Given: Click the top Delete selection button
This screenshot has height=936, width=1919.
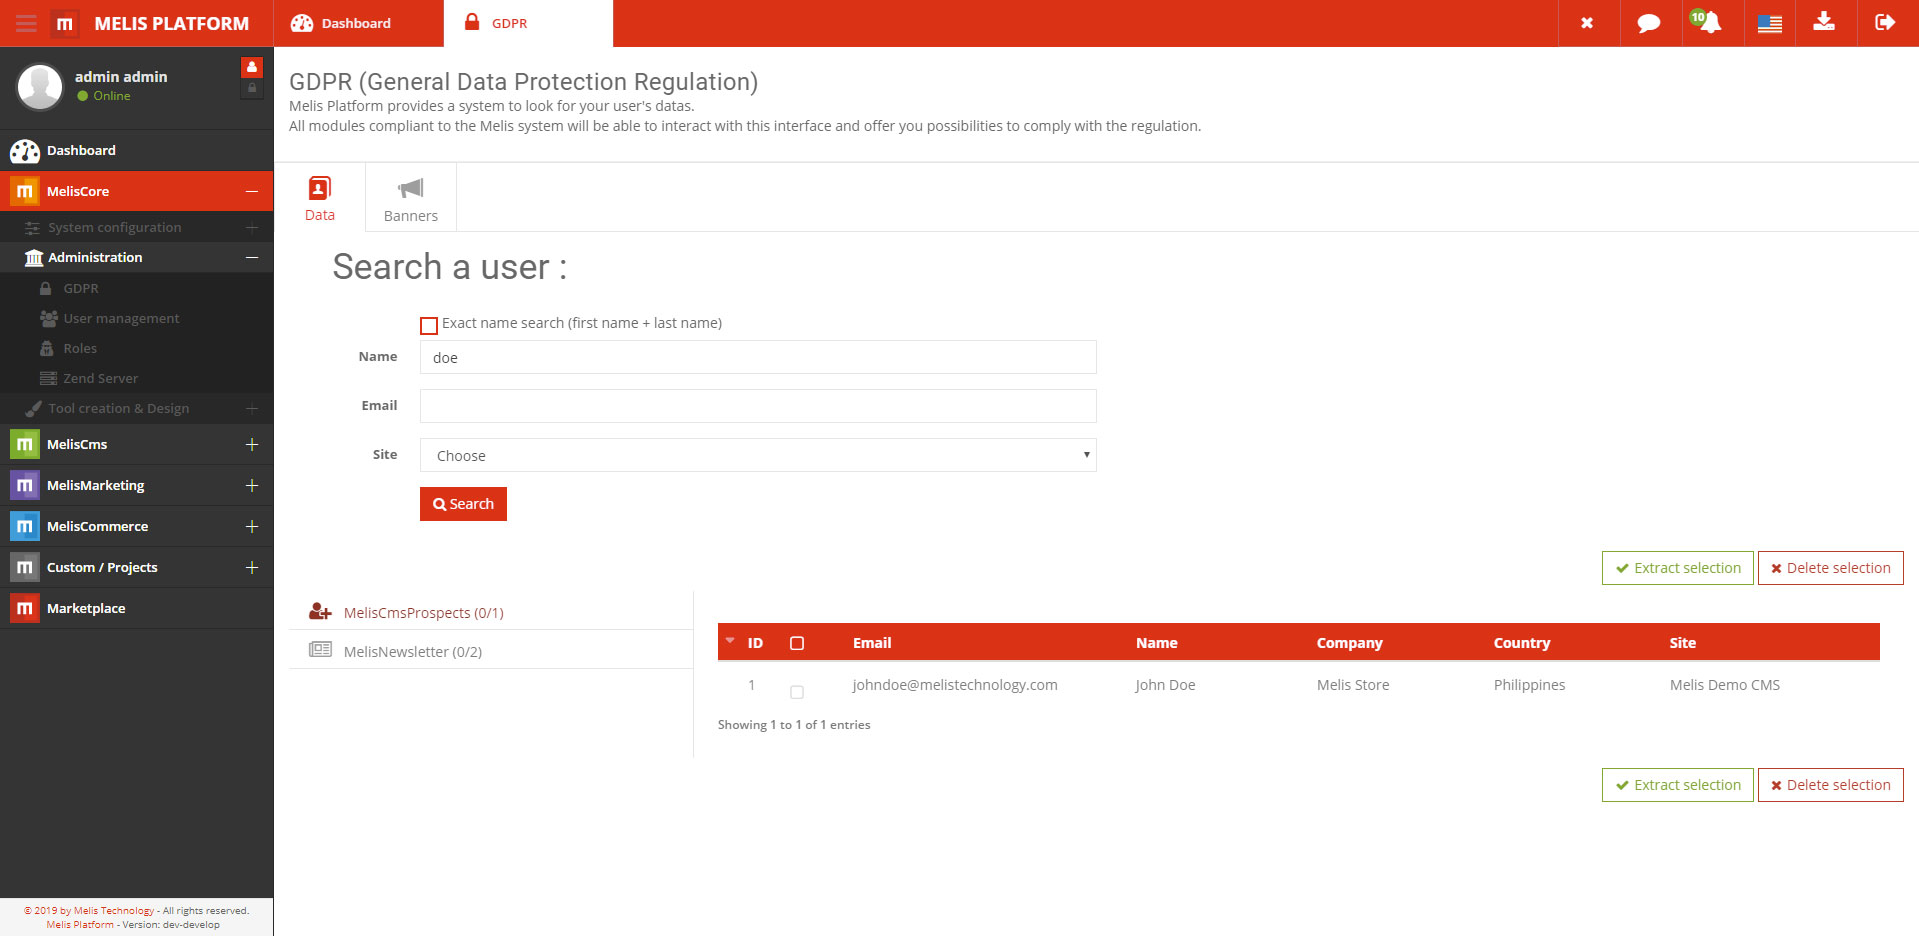Looking at the screenshot, I should click(x=1830, y=568).
